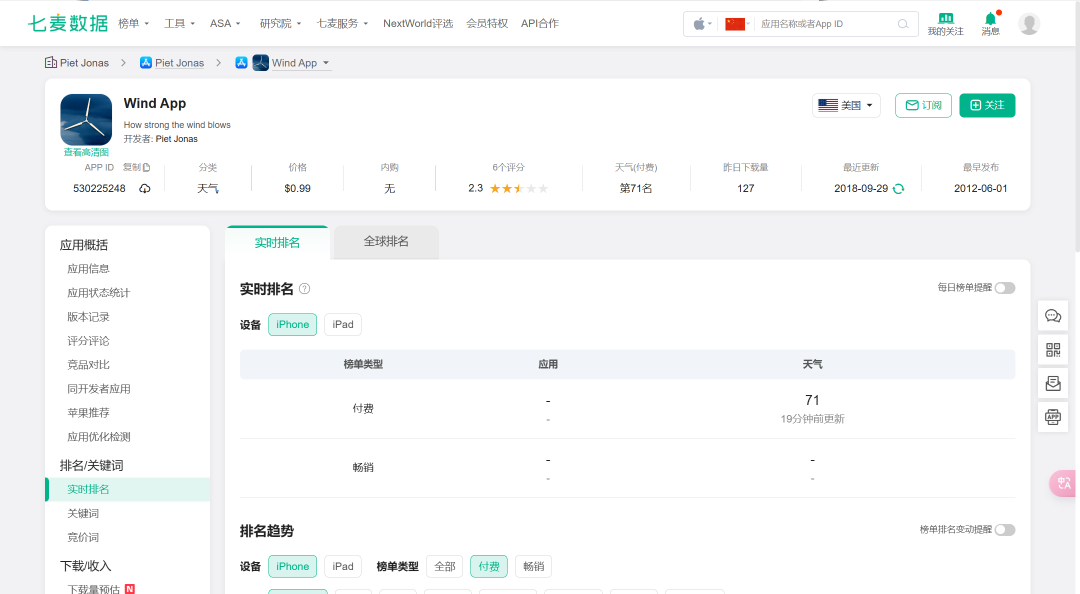Copy the APP ID via 复制
This screenshot has height=594, width=1080.
[136, 167]
